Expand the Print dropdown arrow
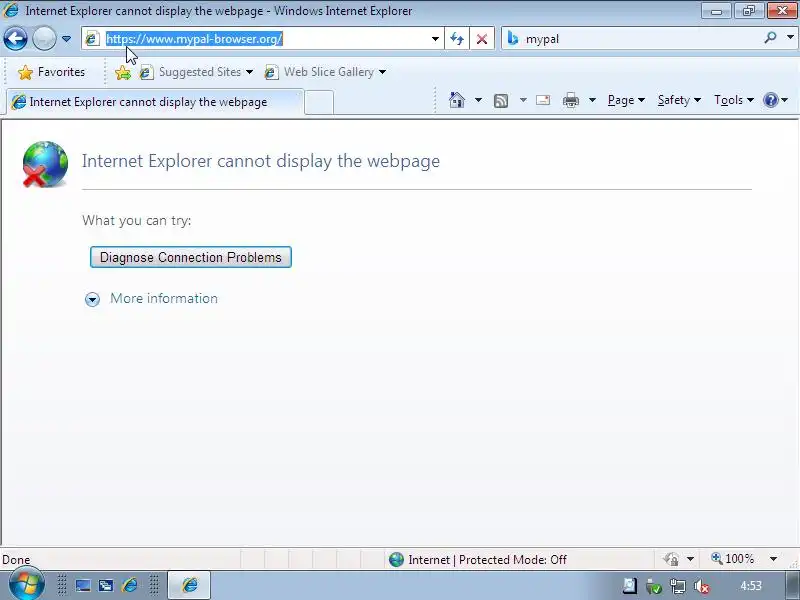The image size is (800, 600). coord(592,100)
